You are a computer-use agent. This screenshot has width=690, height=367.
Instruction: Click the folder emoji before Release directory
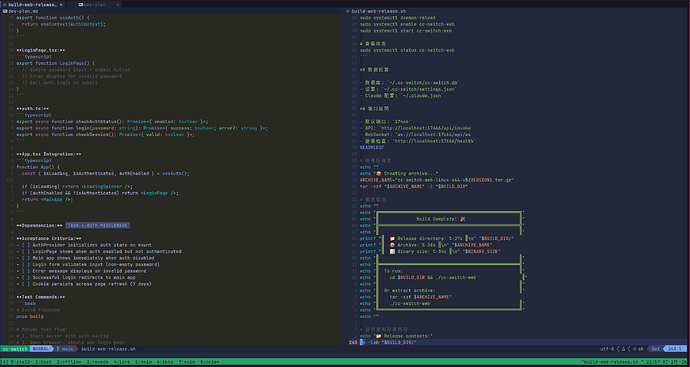392,239
